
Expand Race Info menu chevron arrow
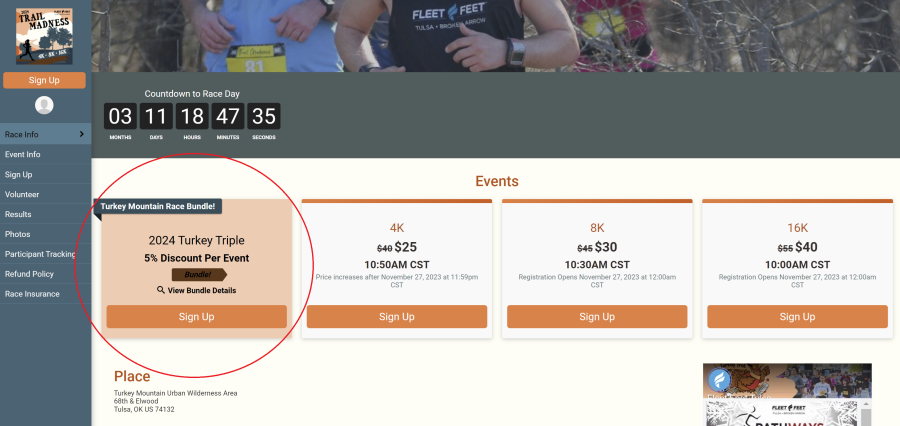click(82, 134)
